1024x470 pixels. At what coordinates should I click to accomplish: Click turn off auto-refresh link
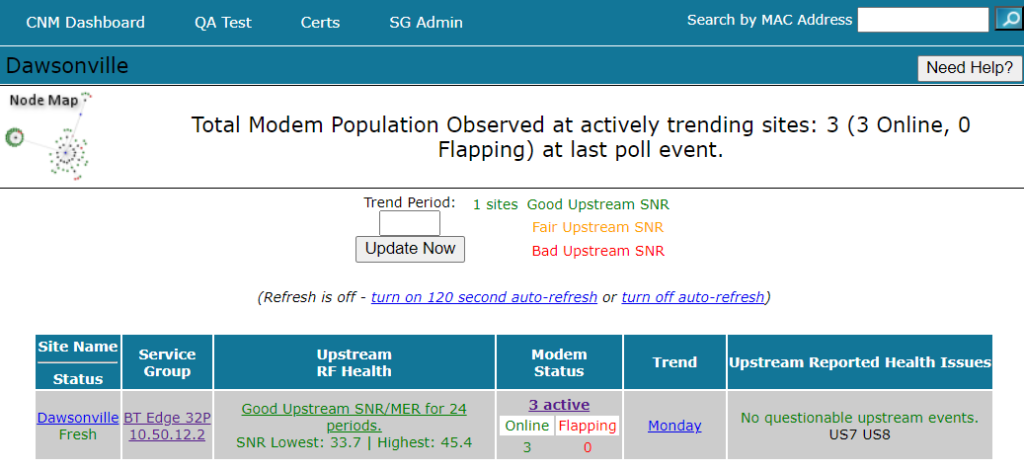[693, 297]
